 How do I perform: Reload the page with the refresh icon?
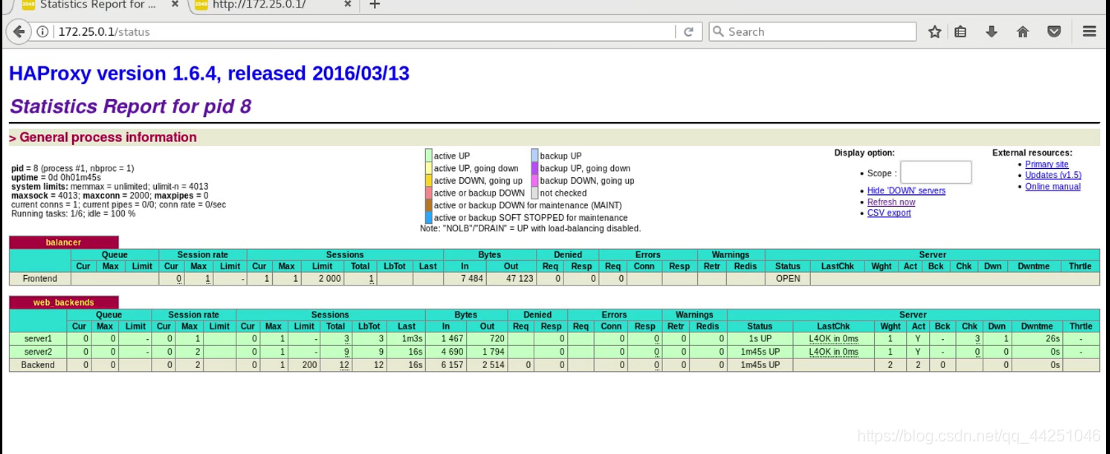pyautogui.click(x=687, y=32)
